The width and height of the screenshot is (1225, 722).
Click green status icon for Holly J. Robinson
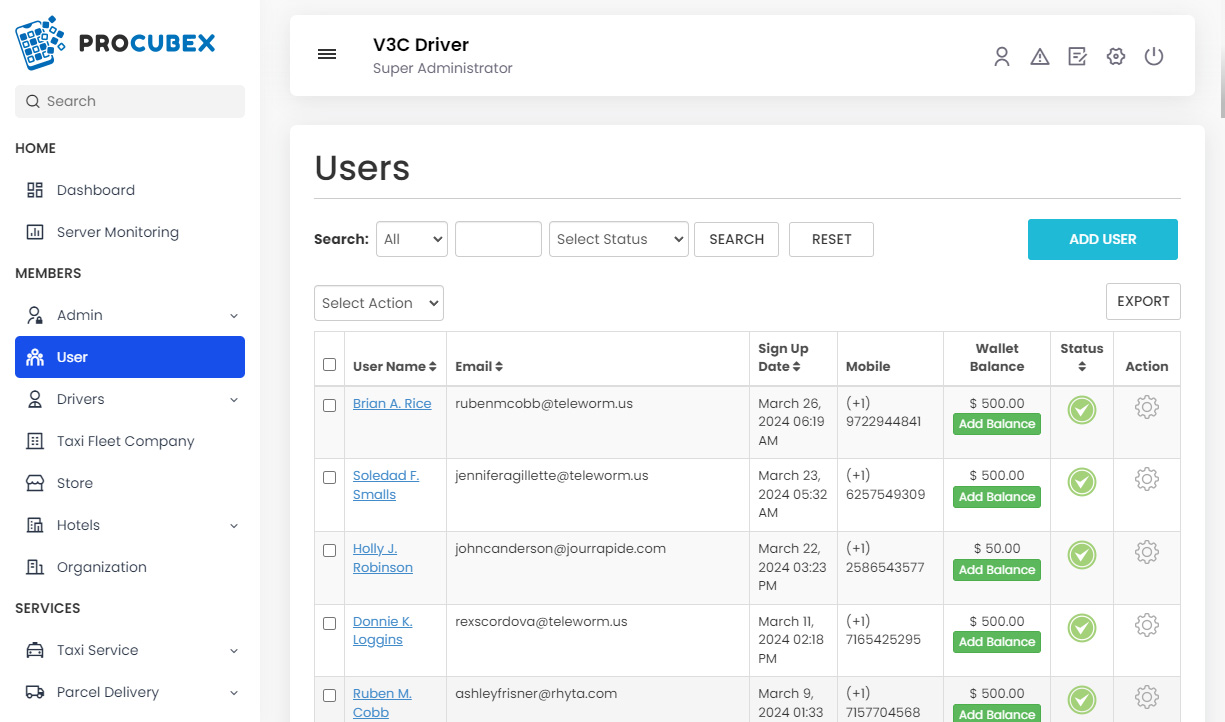(x=1081, y=554)
